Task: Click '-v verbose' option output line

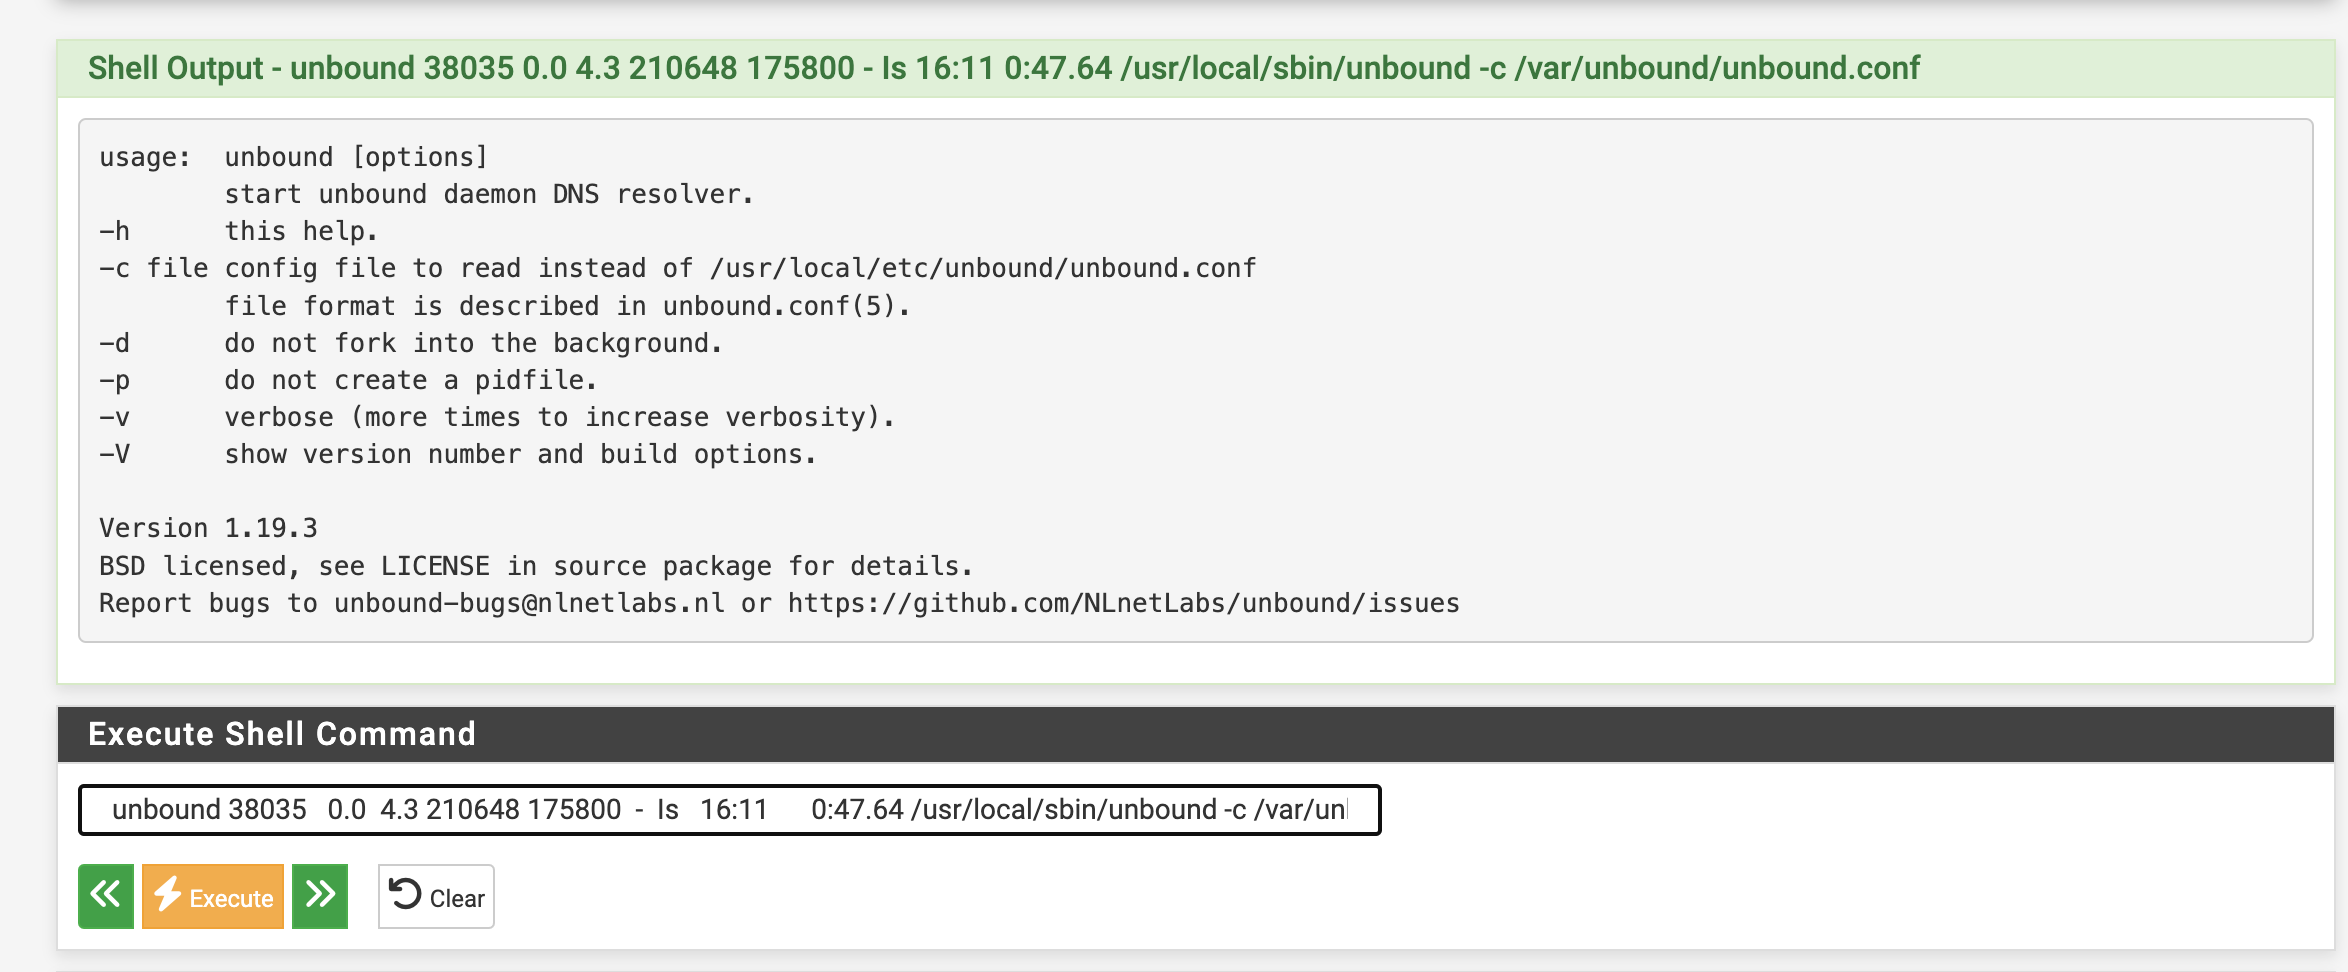Action: [x=497, y=417]
